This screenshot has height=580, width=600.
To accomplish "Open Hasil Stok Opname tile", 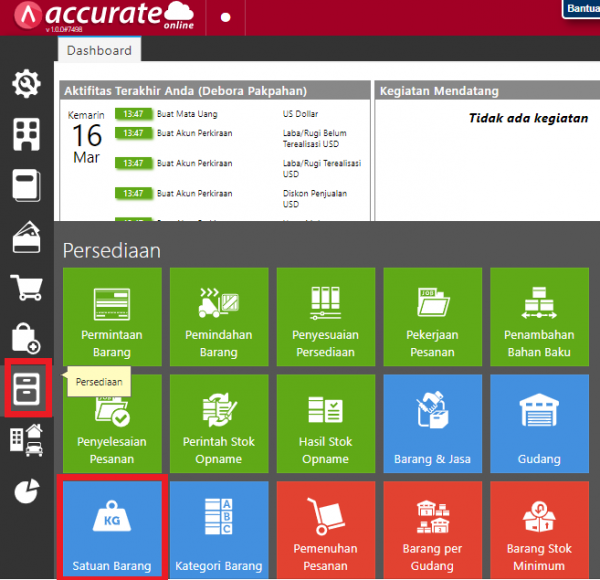I will click(x=326, y=422).
